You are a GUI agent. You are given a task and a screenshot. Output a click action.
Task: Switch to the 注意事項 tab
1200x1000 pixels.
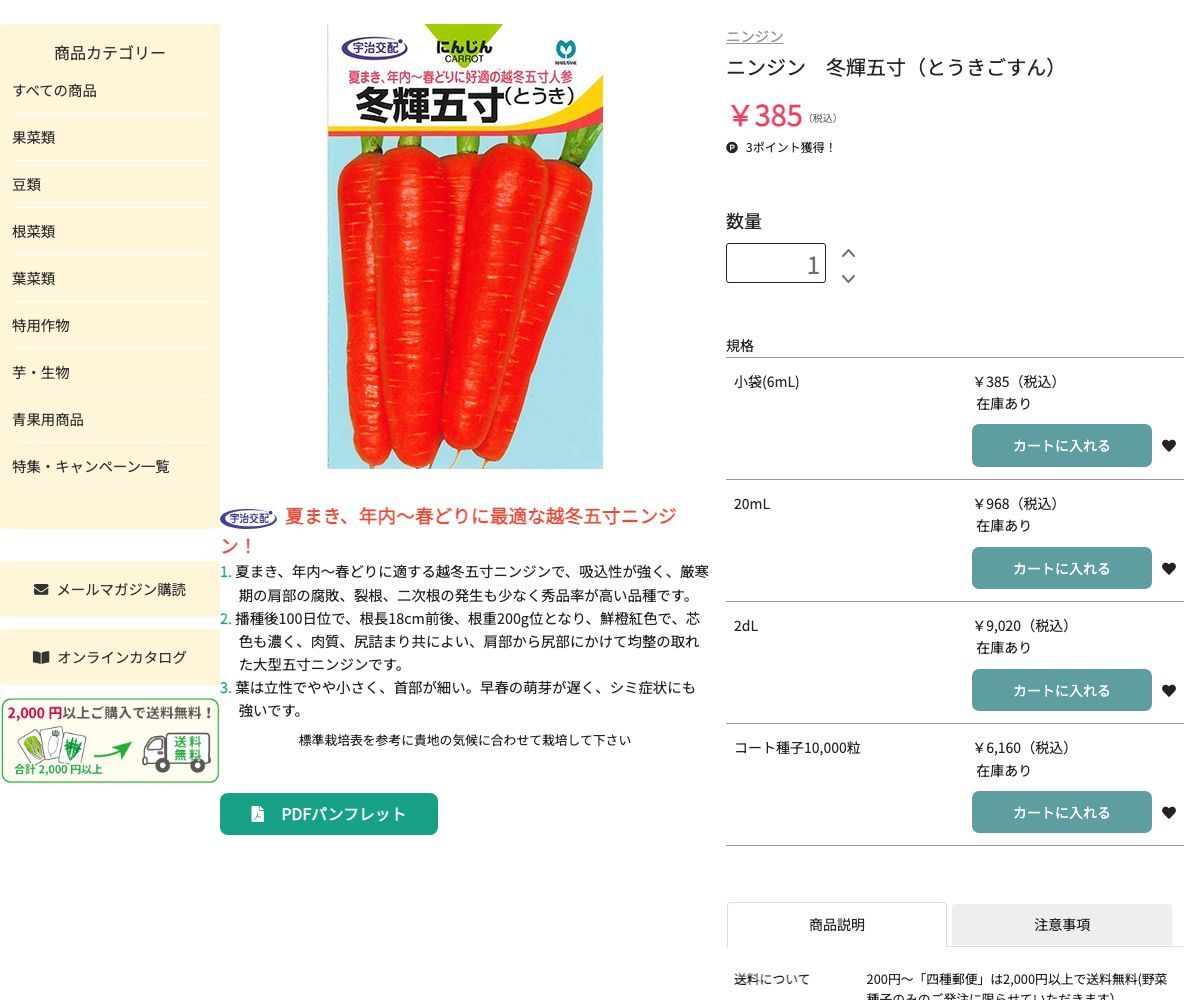click(1061, 924)
